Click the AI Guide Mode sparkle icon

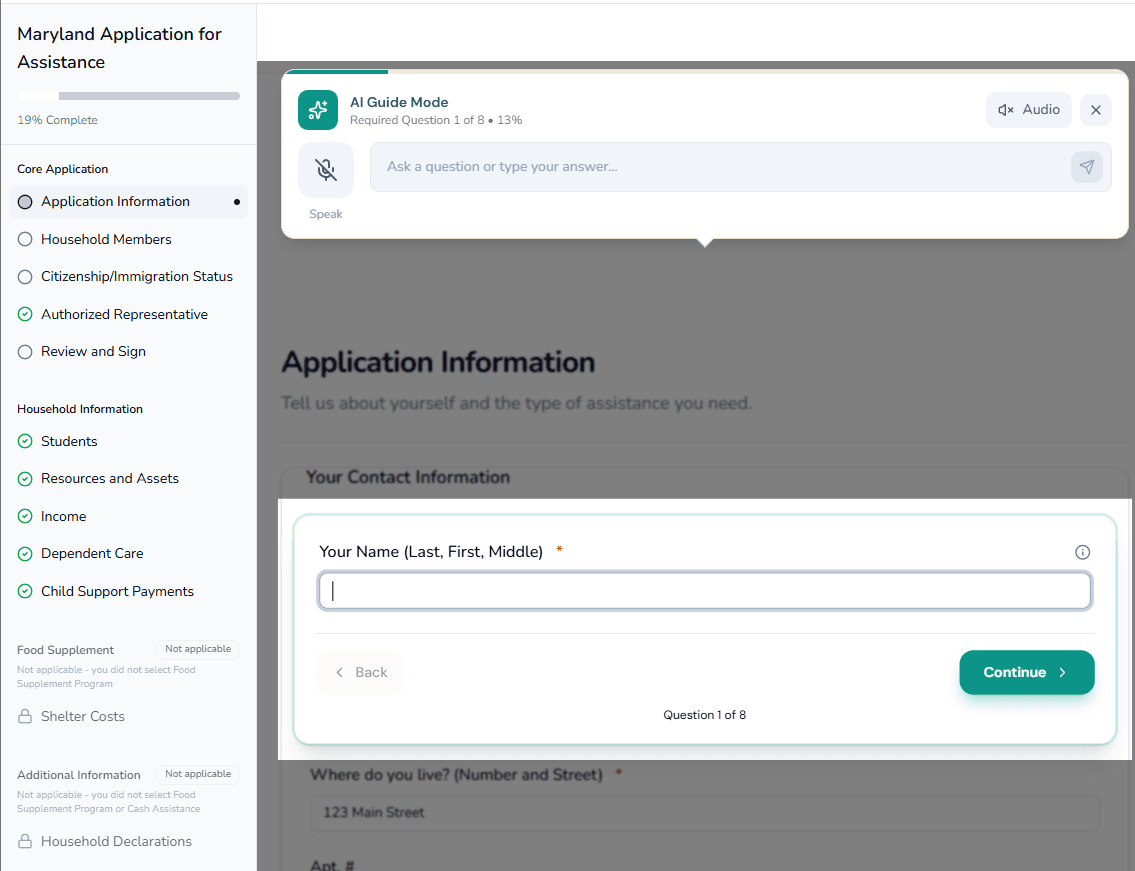[x=318, y=110]
